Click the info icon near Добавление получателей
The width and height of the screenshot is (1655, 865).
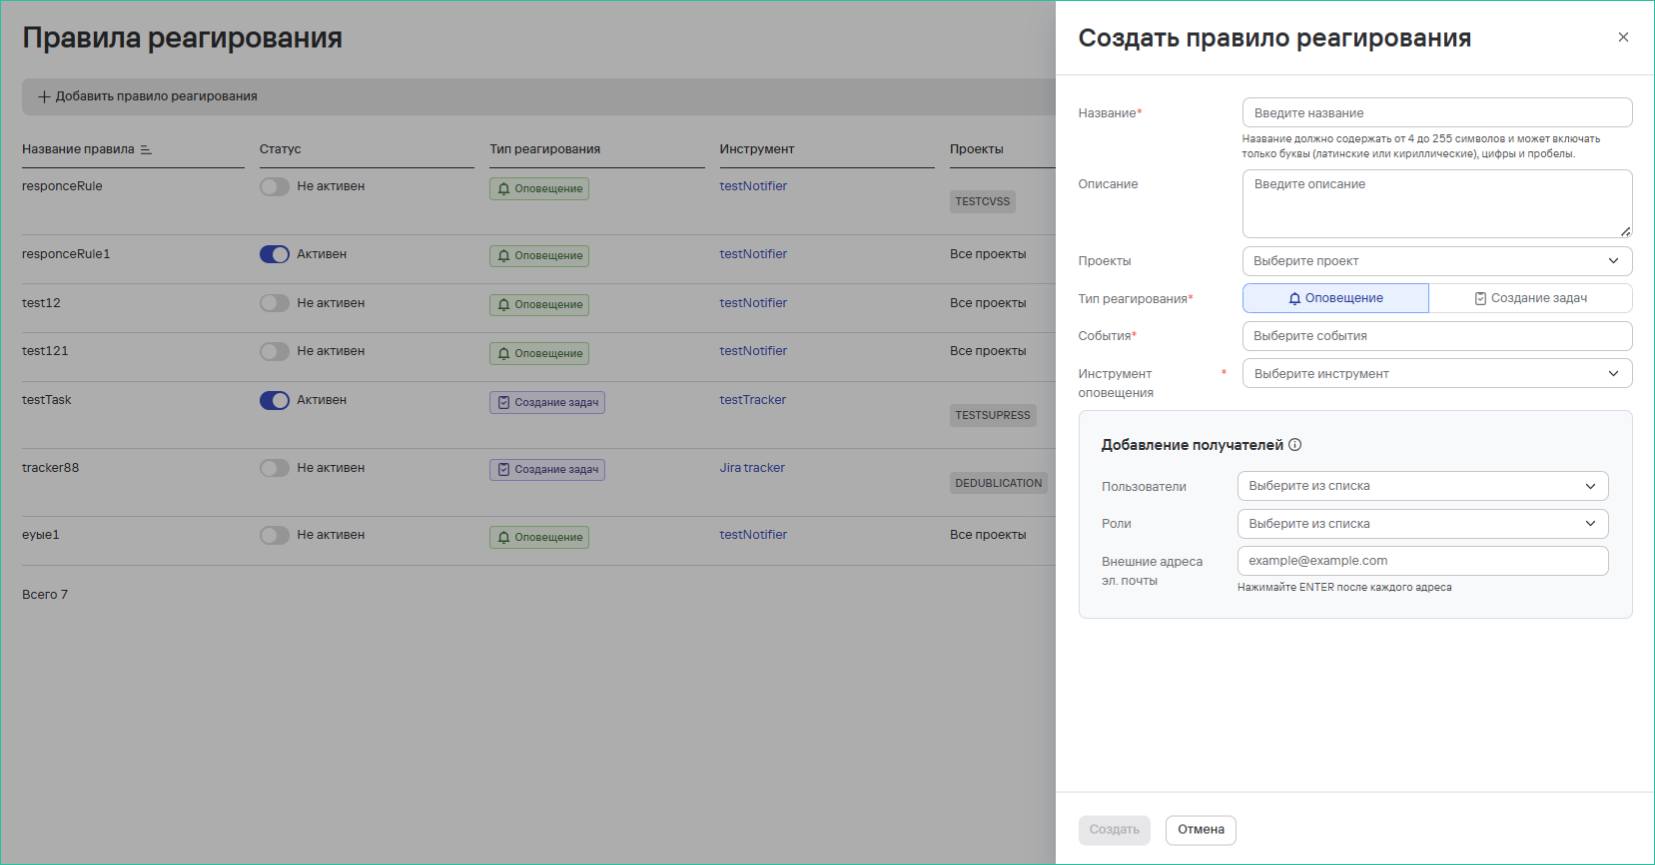click(1295, 445)
